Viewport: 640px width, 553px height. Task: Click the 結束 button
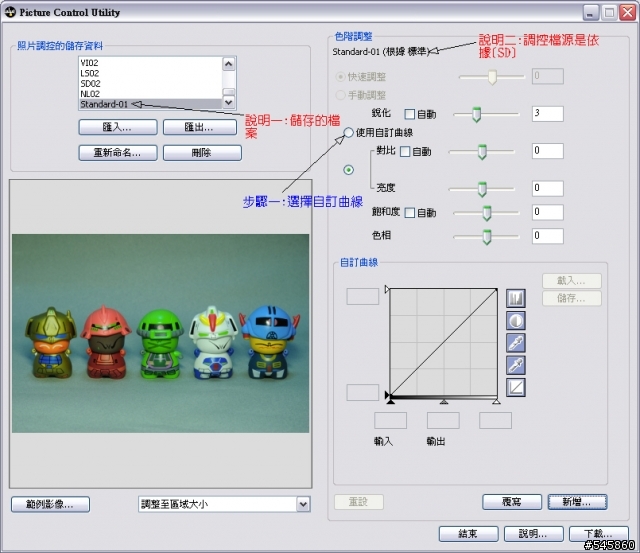coord(468,533)
